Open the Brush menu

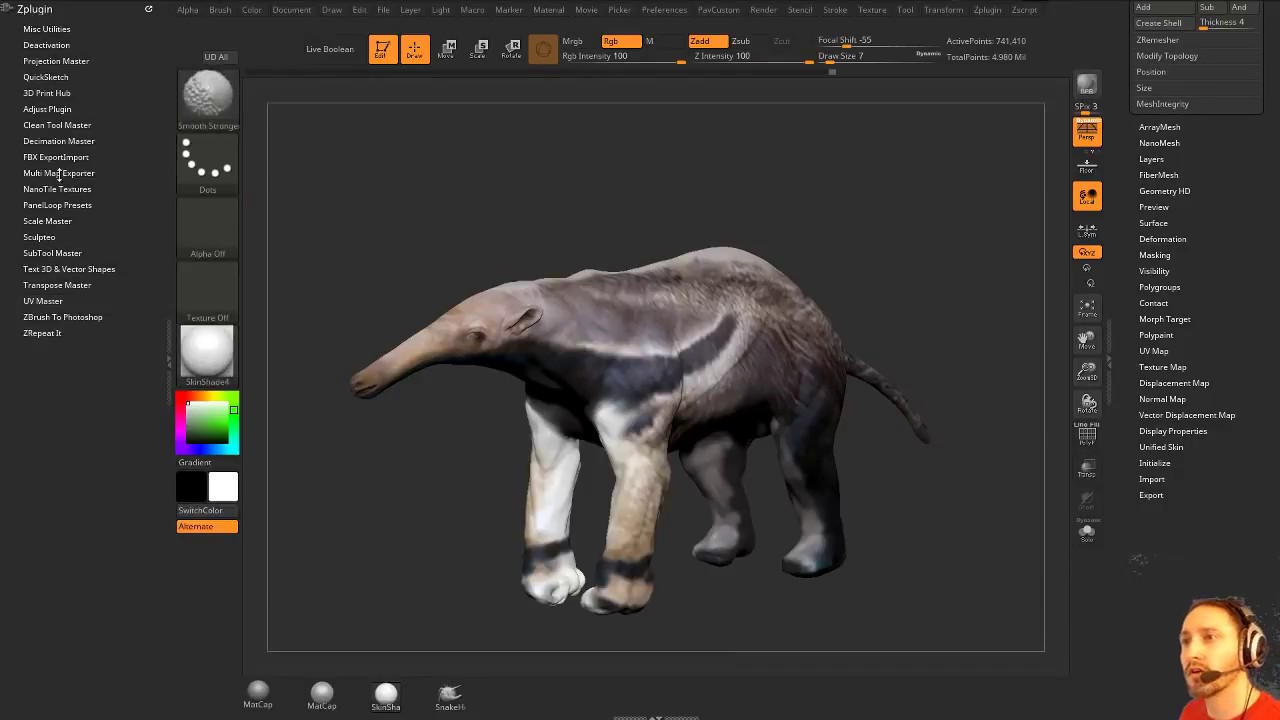[x=220, y=10]
